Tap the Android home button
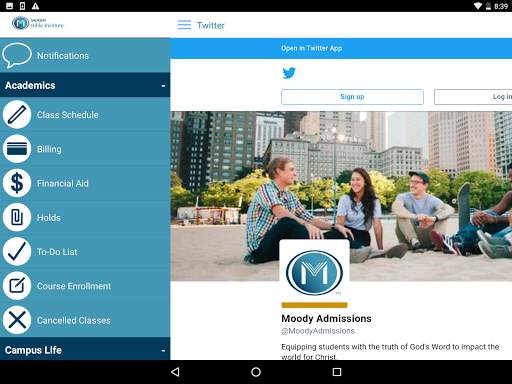Image resolution: width=512 pixels, height=384 pixels. click(x=256, y=372)
